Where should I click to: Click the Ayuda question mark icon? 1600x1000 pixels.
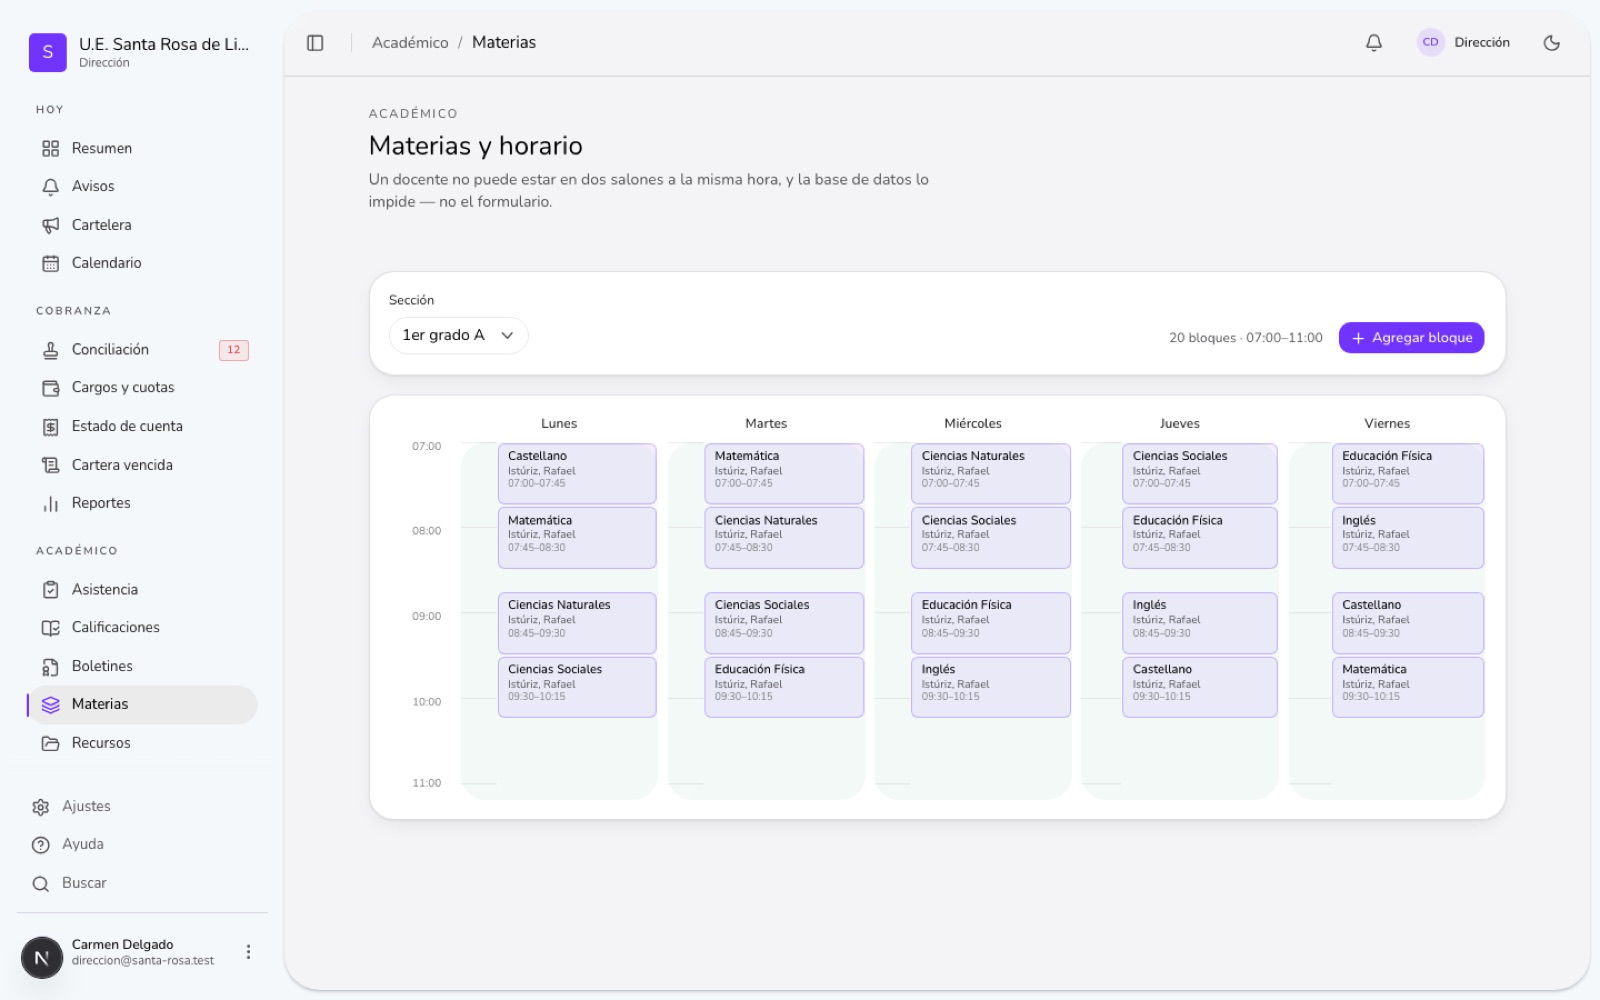[x=41, y=845]
